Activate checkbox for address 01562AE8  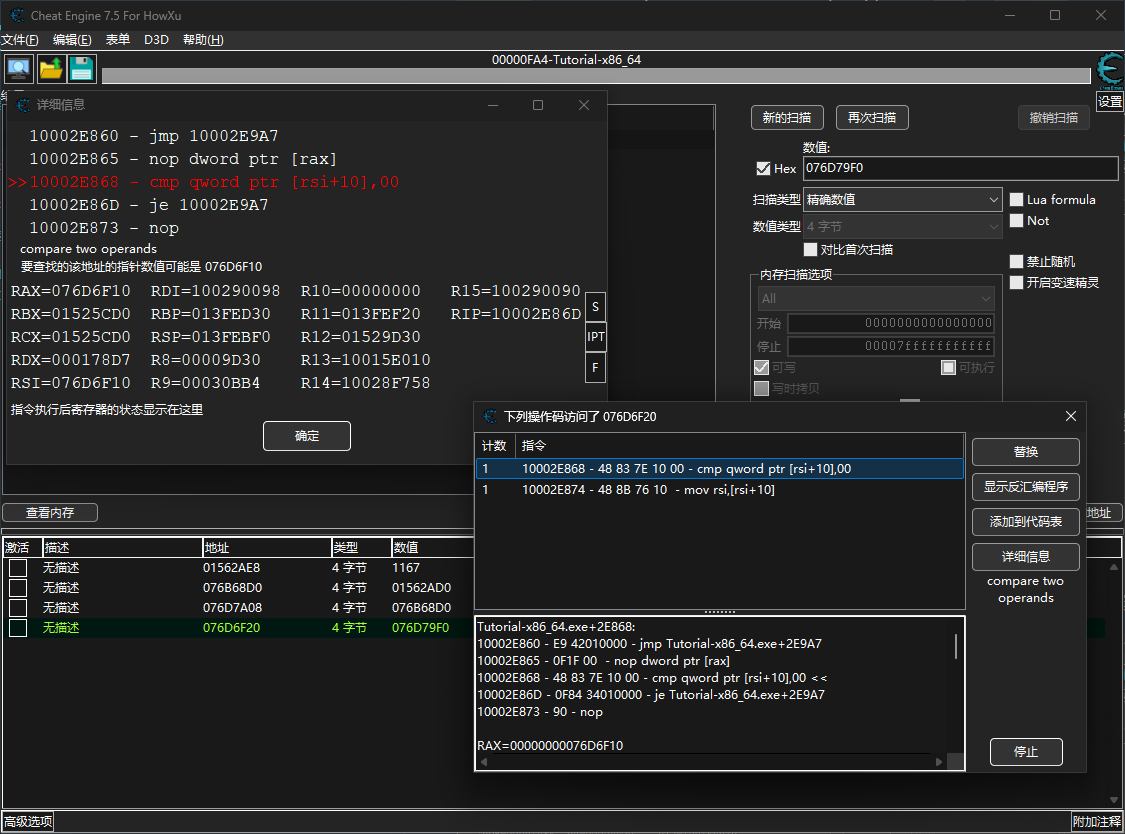18,568
